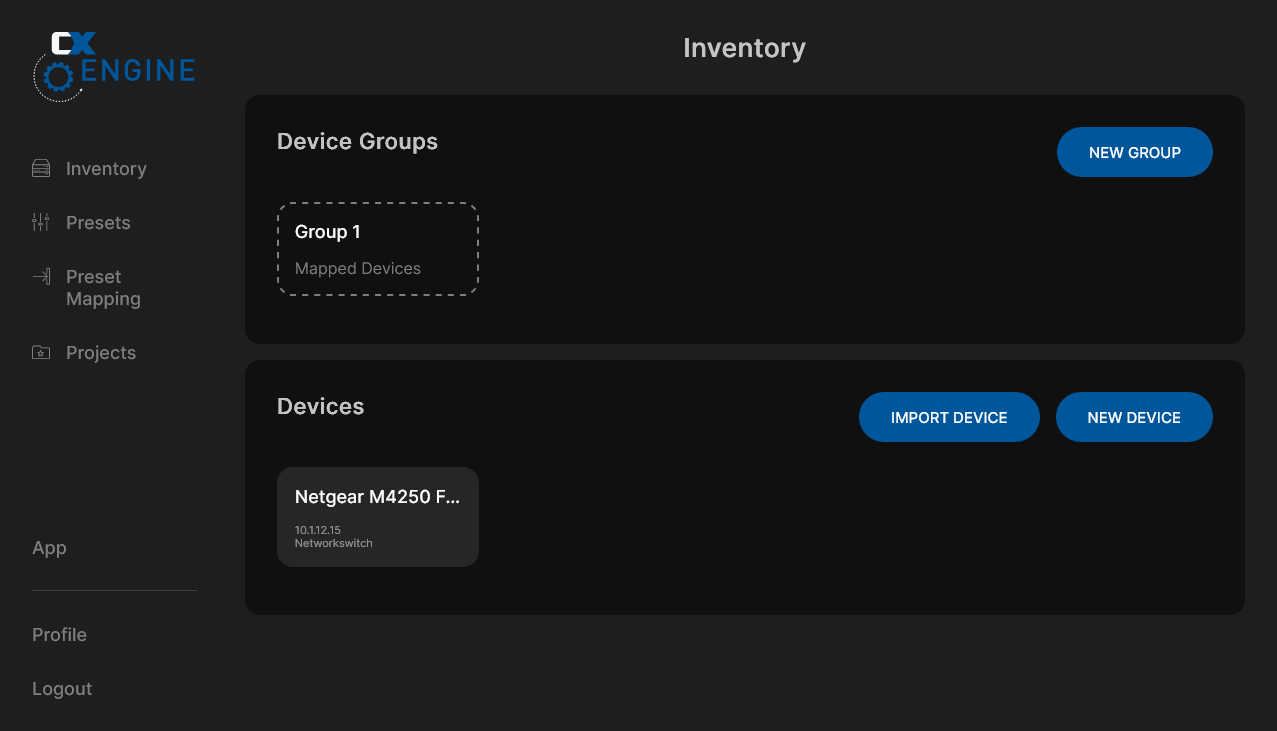Select Logout at the bottom

(61, 688)
